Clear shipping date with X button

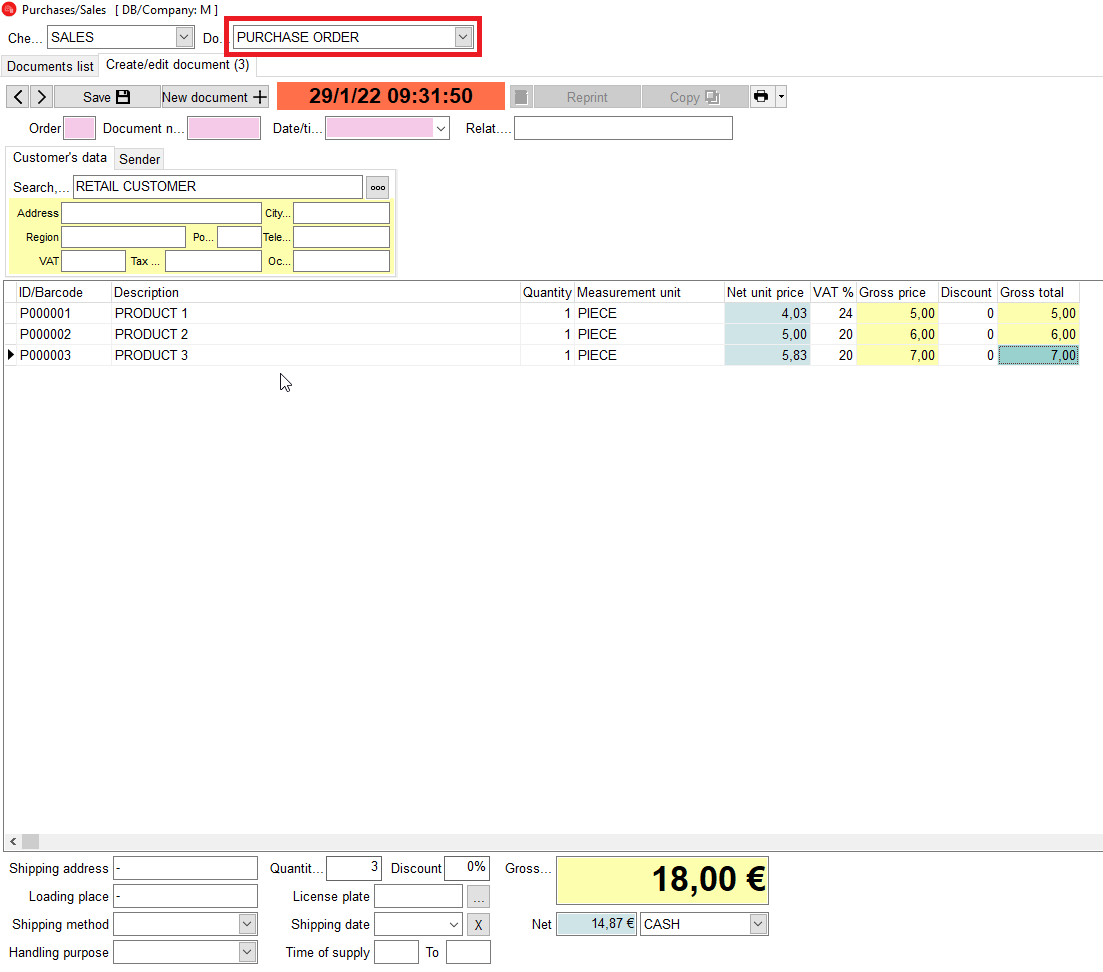click(x=479, y=925)
